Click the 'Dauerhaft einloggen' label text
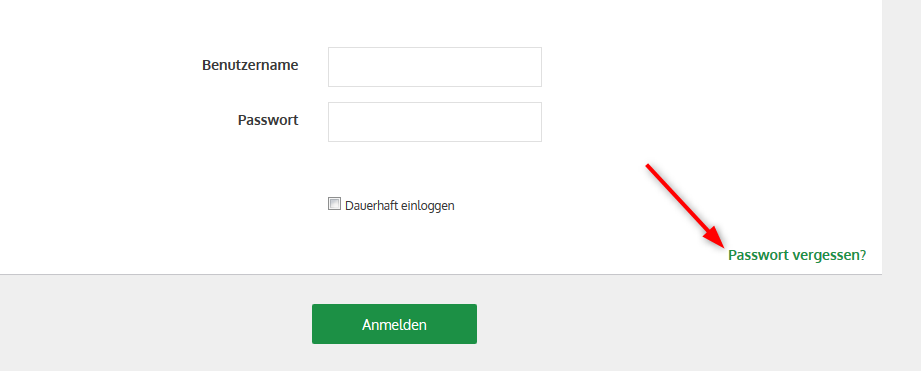 click(400, 205)
